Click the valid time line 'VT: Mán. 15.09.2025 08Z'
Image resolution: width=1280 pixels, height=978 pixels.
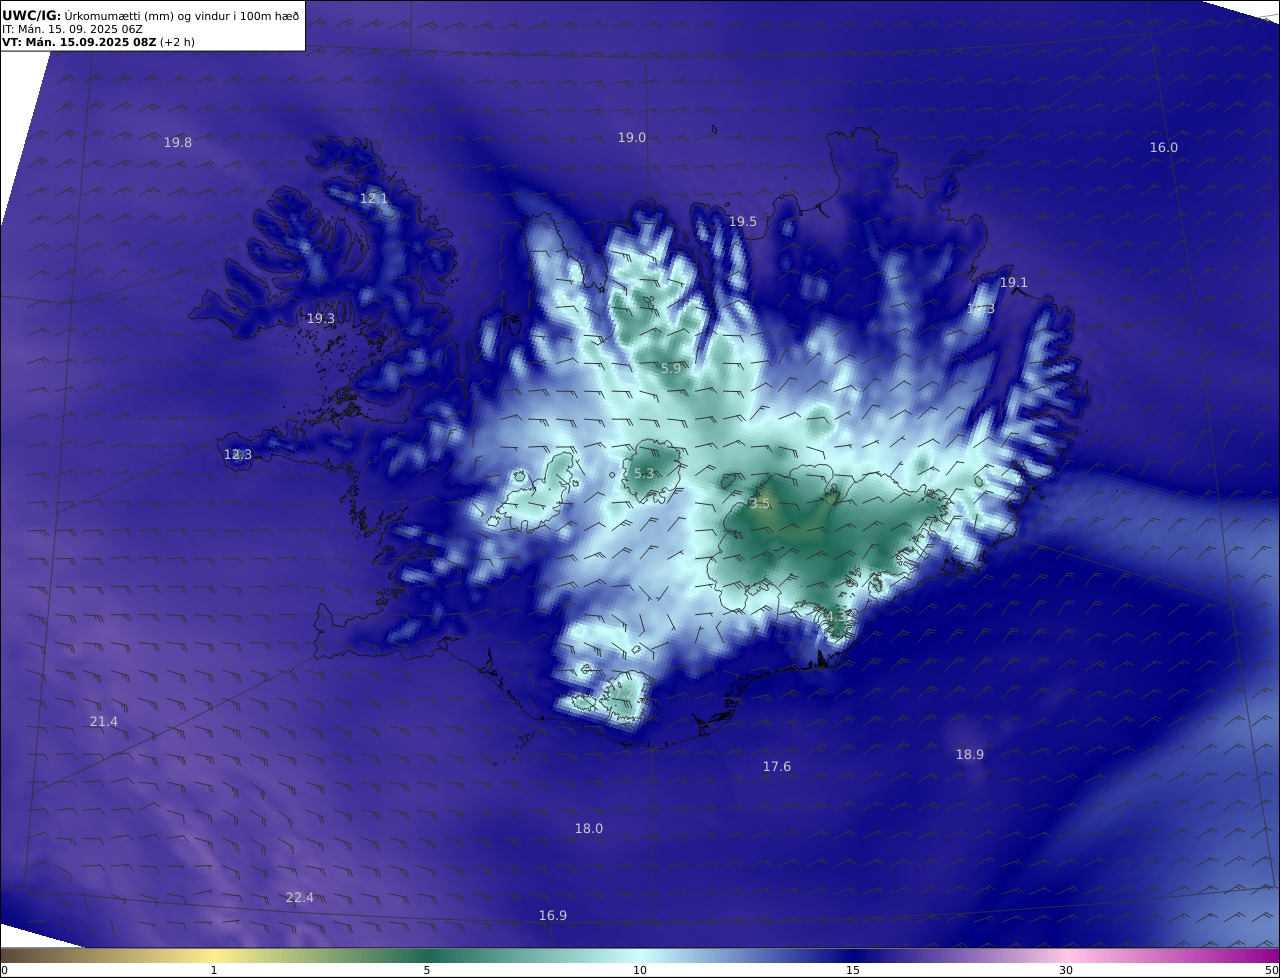79,42
